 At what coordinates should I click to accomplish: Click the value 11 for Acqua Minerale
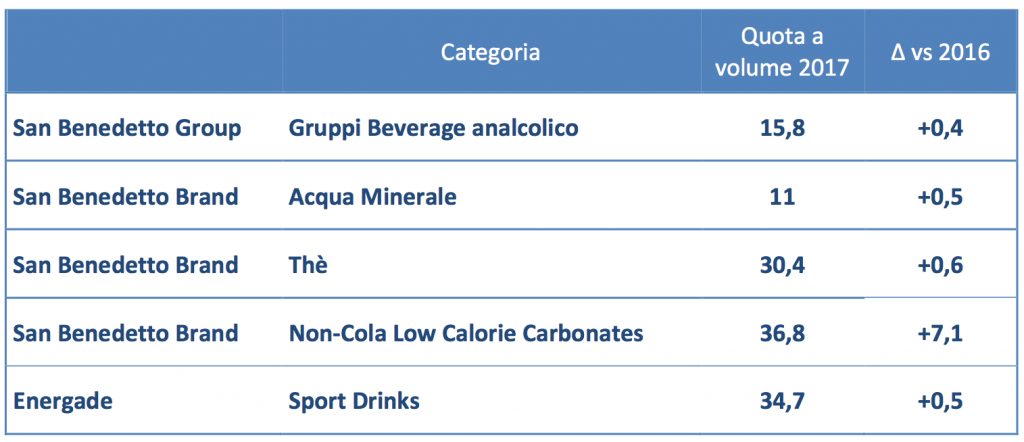(782, 197)
